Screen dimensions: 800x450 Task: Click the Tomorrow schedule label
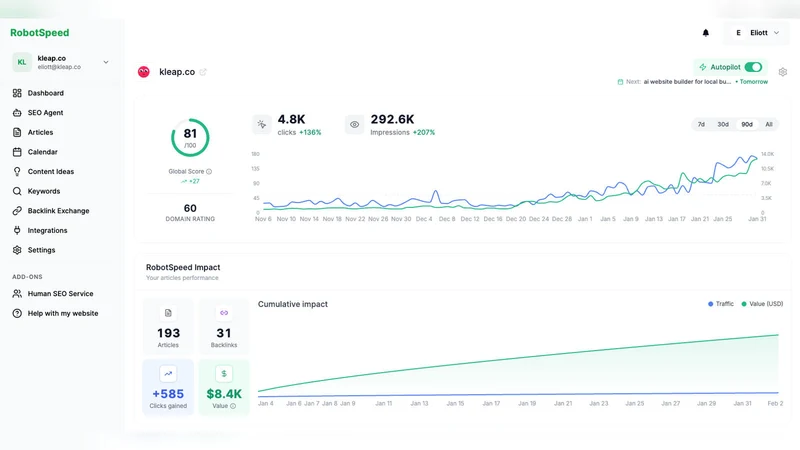point(754,82)
